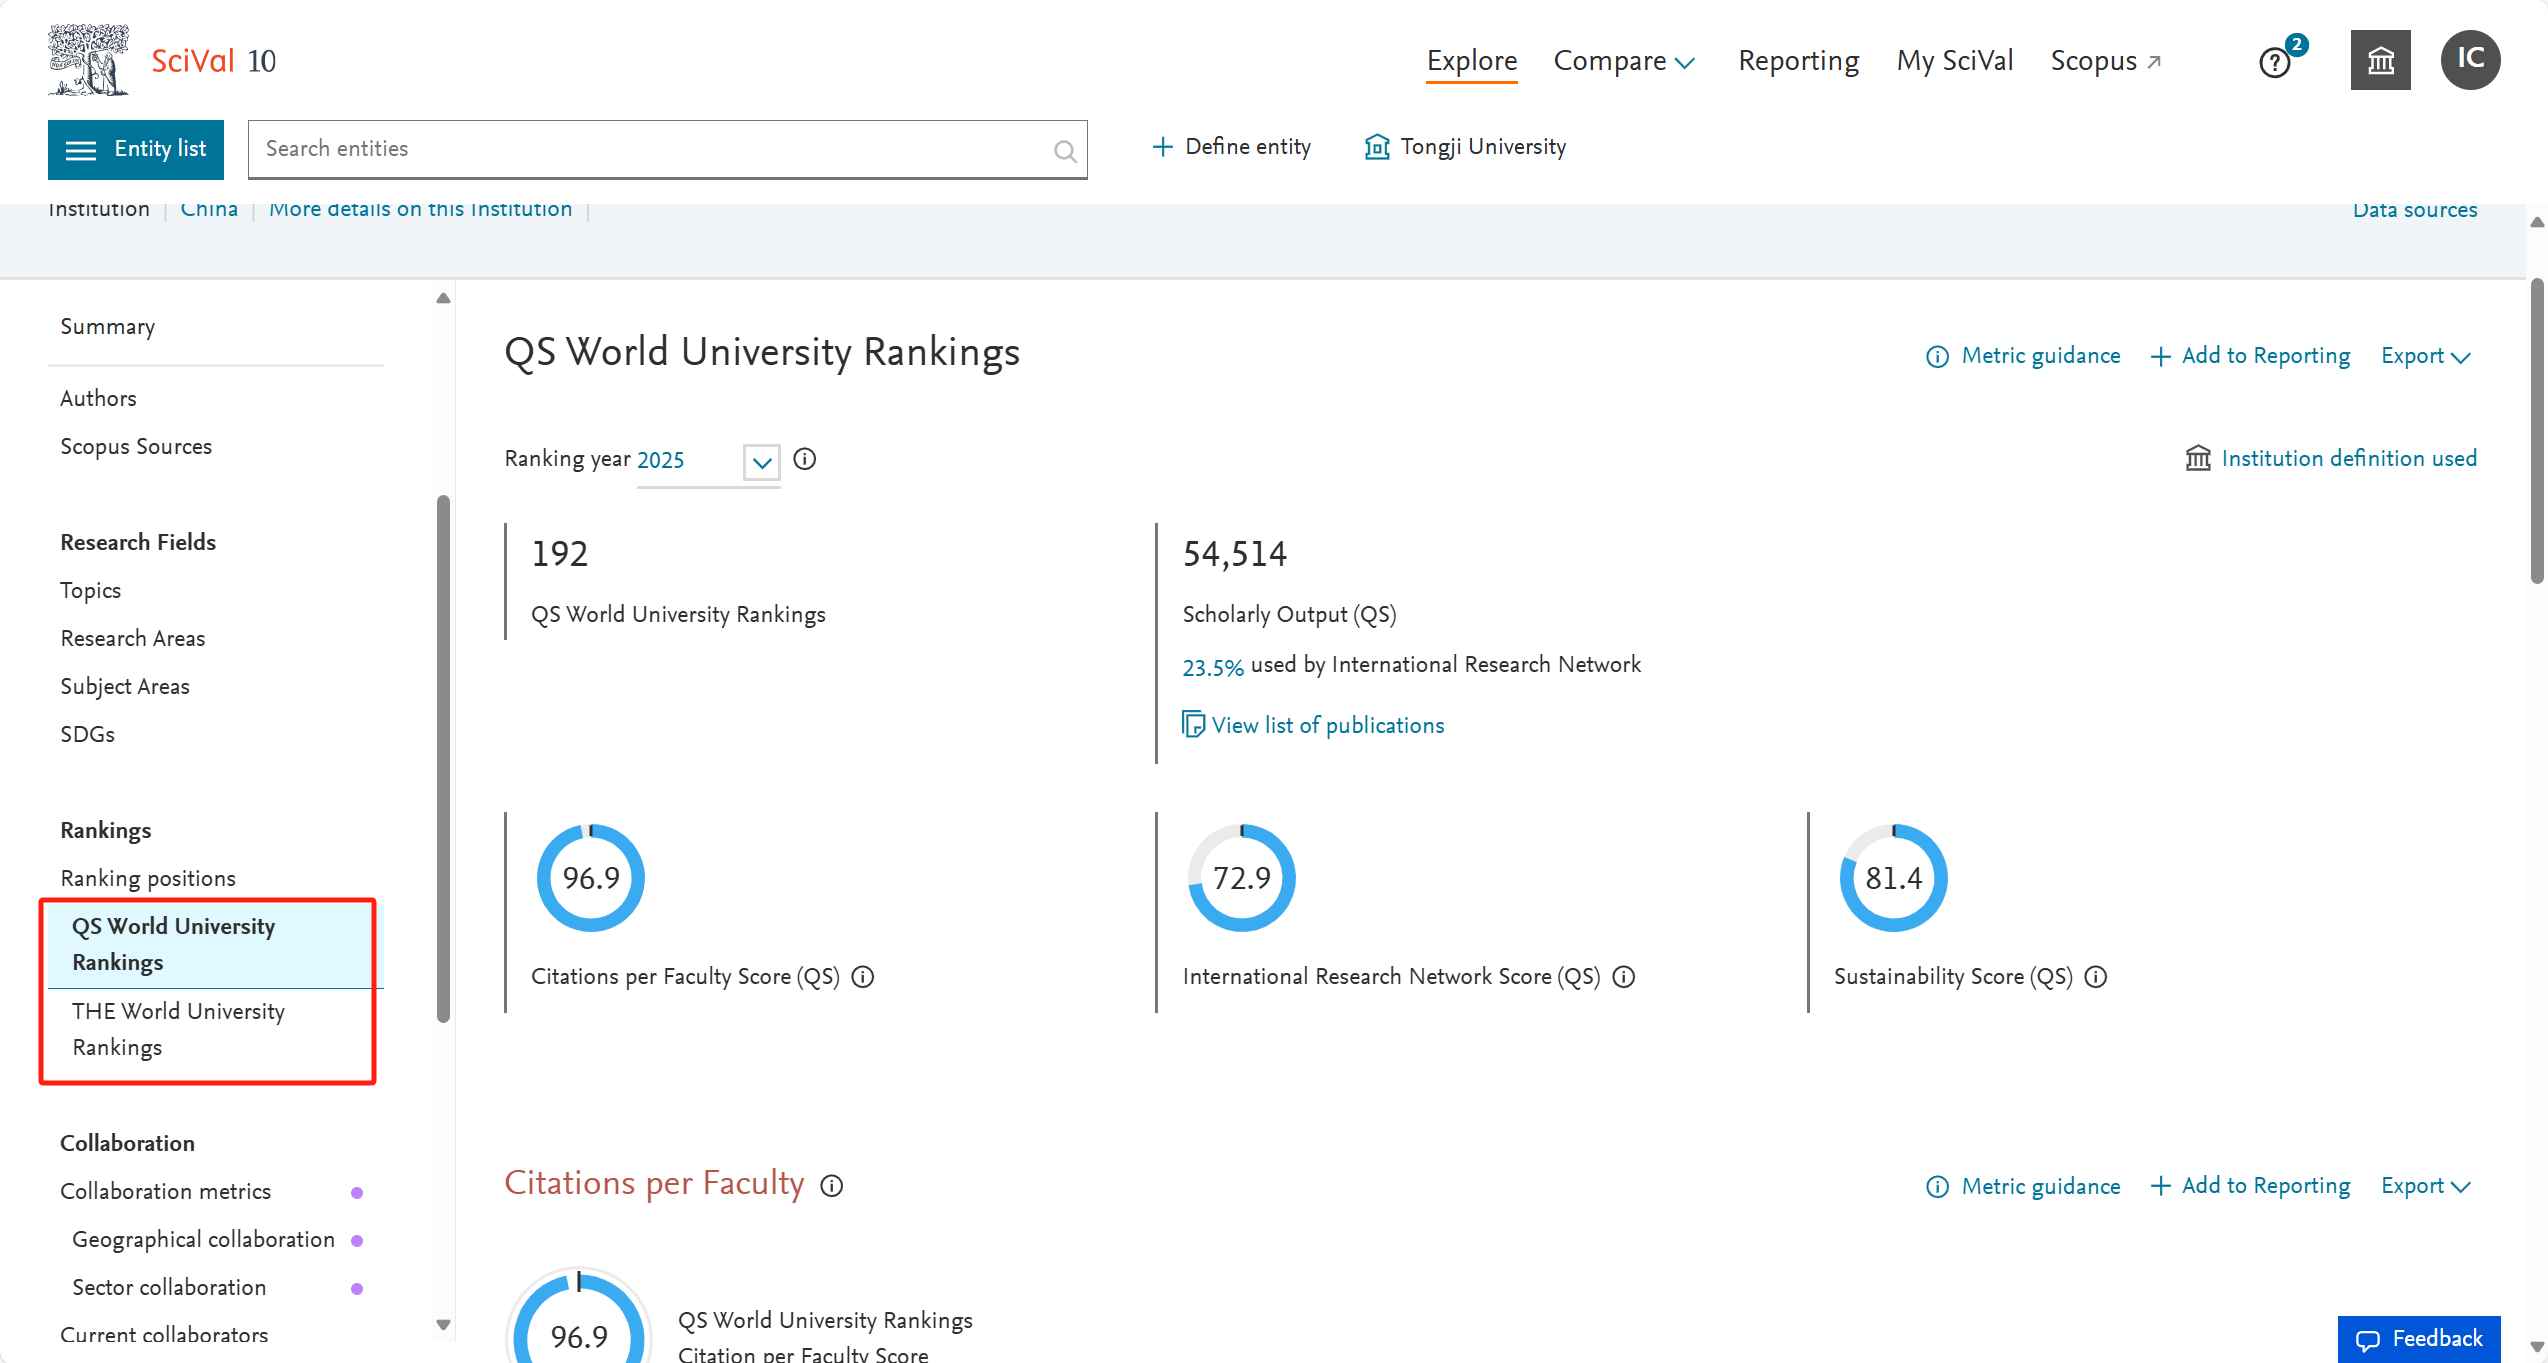Switch to My SciVal
2548x1363 pixels.
click(1955, 61)
